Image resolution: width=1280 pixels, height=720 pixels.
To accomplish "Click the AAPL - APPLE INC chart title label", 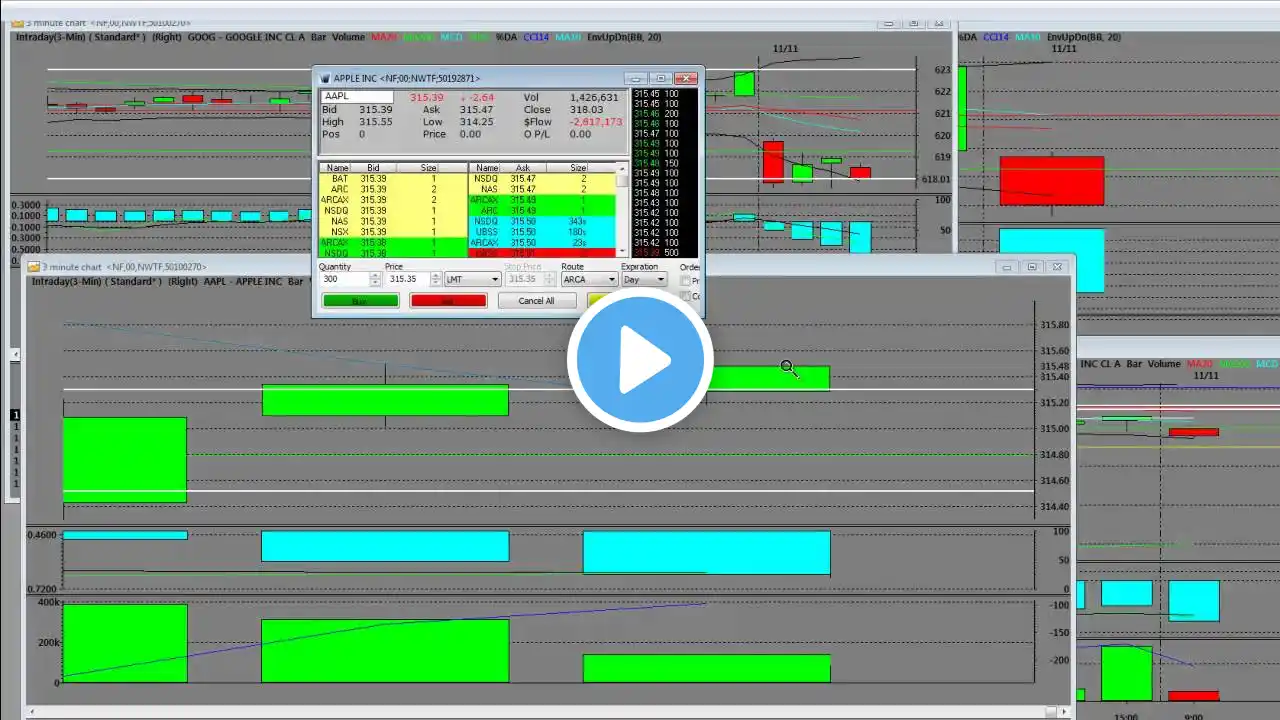I will (x=243, y=282).
